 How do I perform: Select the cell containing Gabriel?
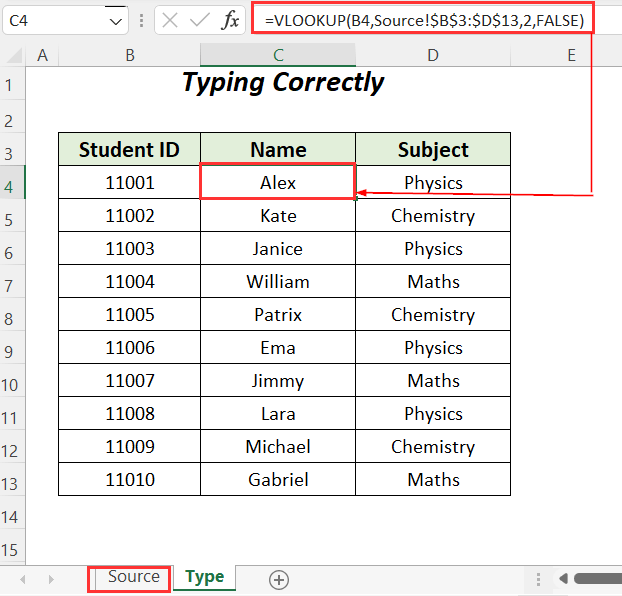278,479
